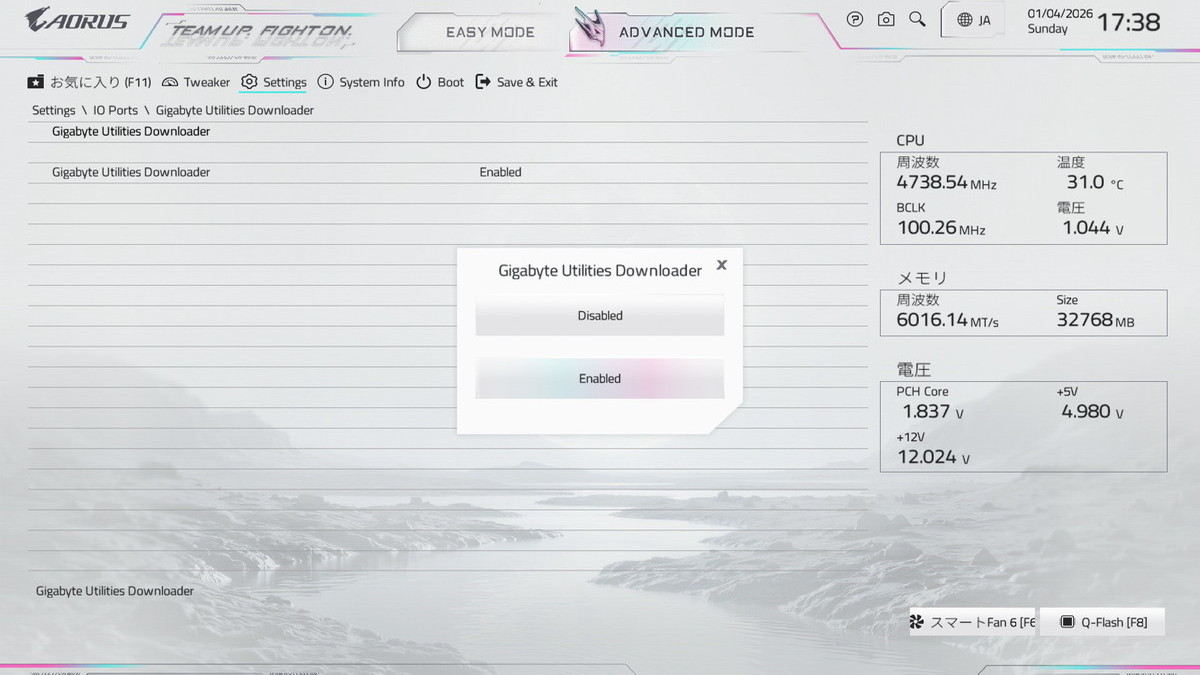The width and height of the screenshot is (1200, 675).
Task: Select Enabled in the popup
Action: click(x=600, y=379)
